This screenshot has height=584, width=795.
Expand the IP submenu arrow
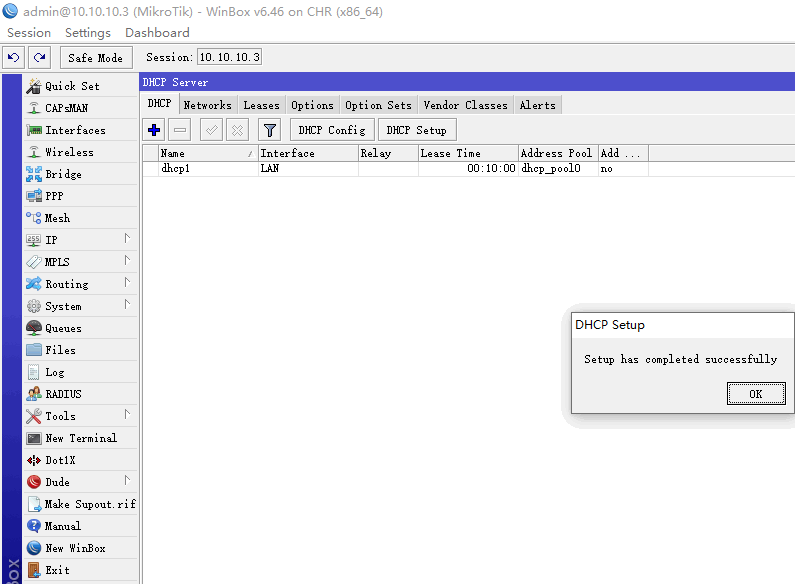click(127, 238)
